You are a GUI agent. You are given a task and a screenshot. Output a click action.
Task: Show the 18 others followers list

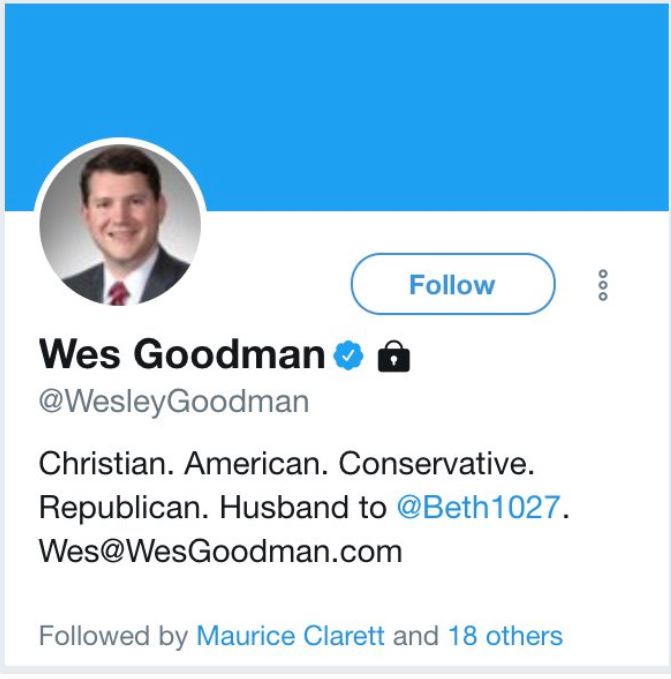click(x=504, y=635)
